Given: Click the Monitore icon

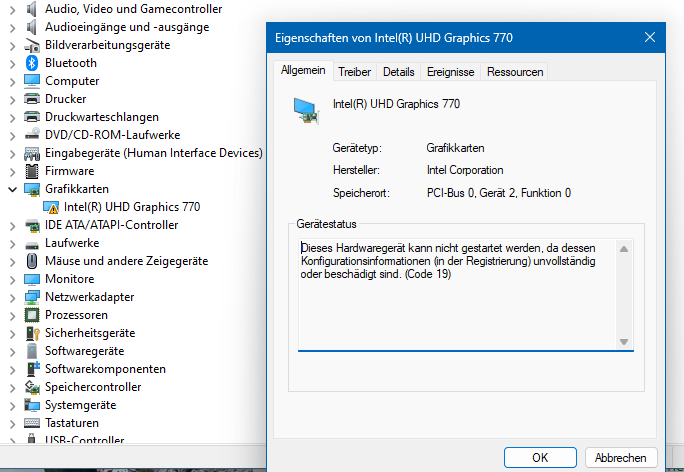Looking at the screenshot, I should point(32,279).
